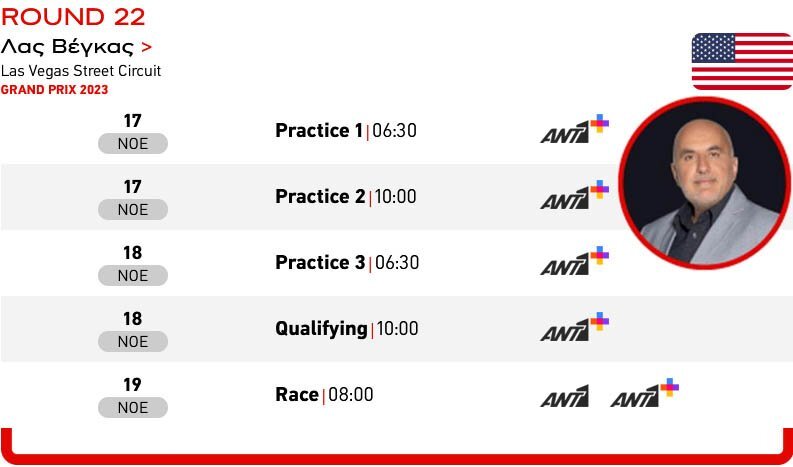Click the United States flag icon
This screenshot has width=793, height=467.
742,61
